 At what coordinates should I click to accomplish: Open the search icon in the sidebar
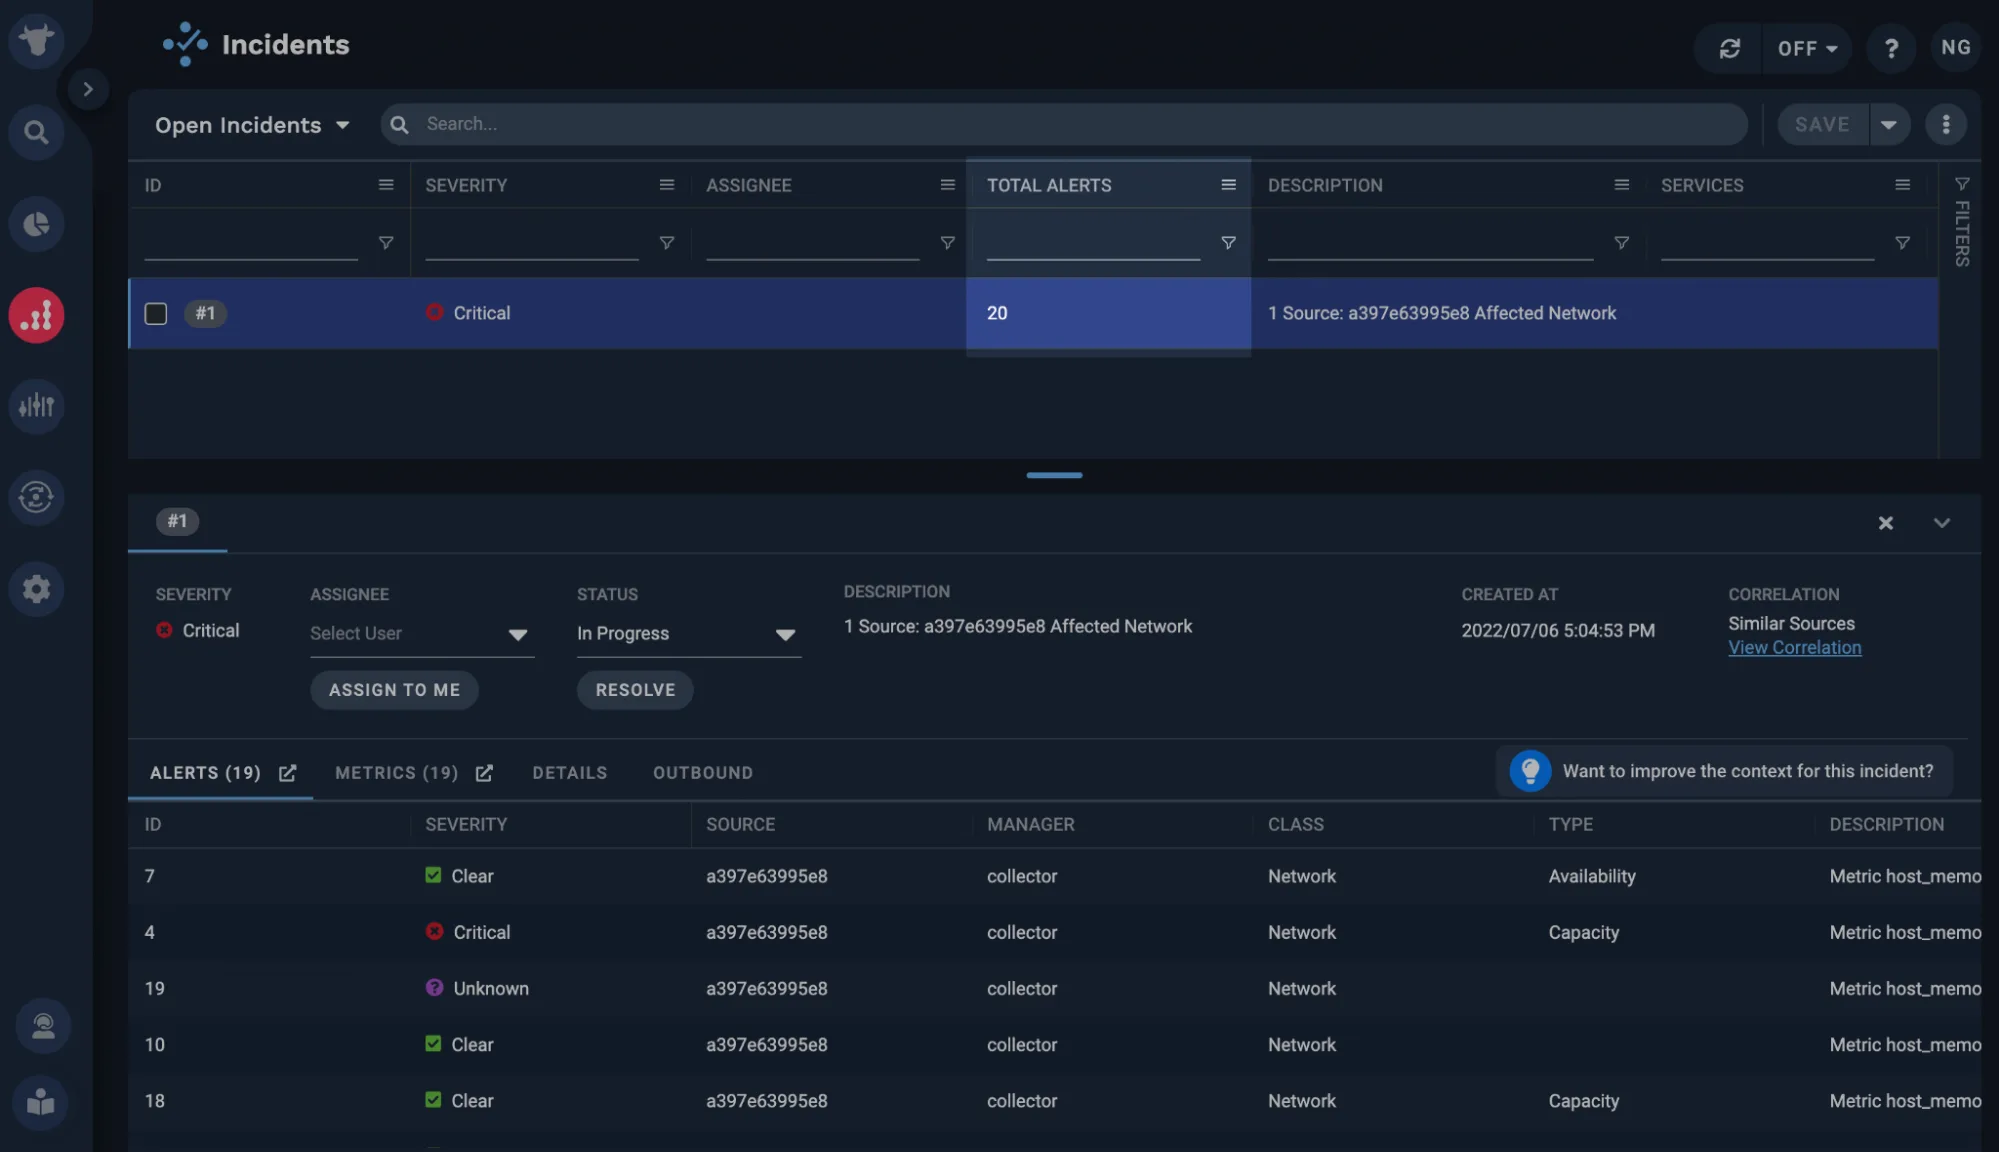coord(37,132)
